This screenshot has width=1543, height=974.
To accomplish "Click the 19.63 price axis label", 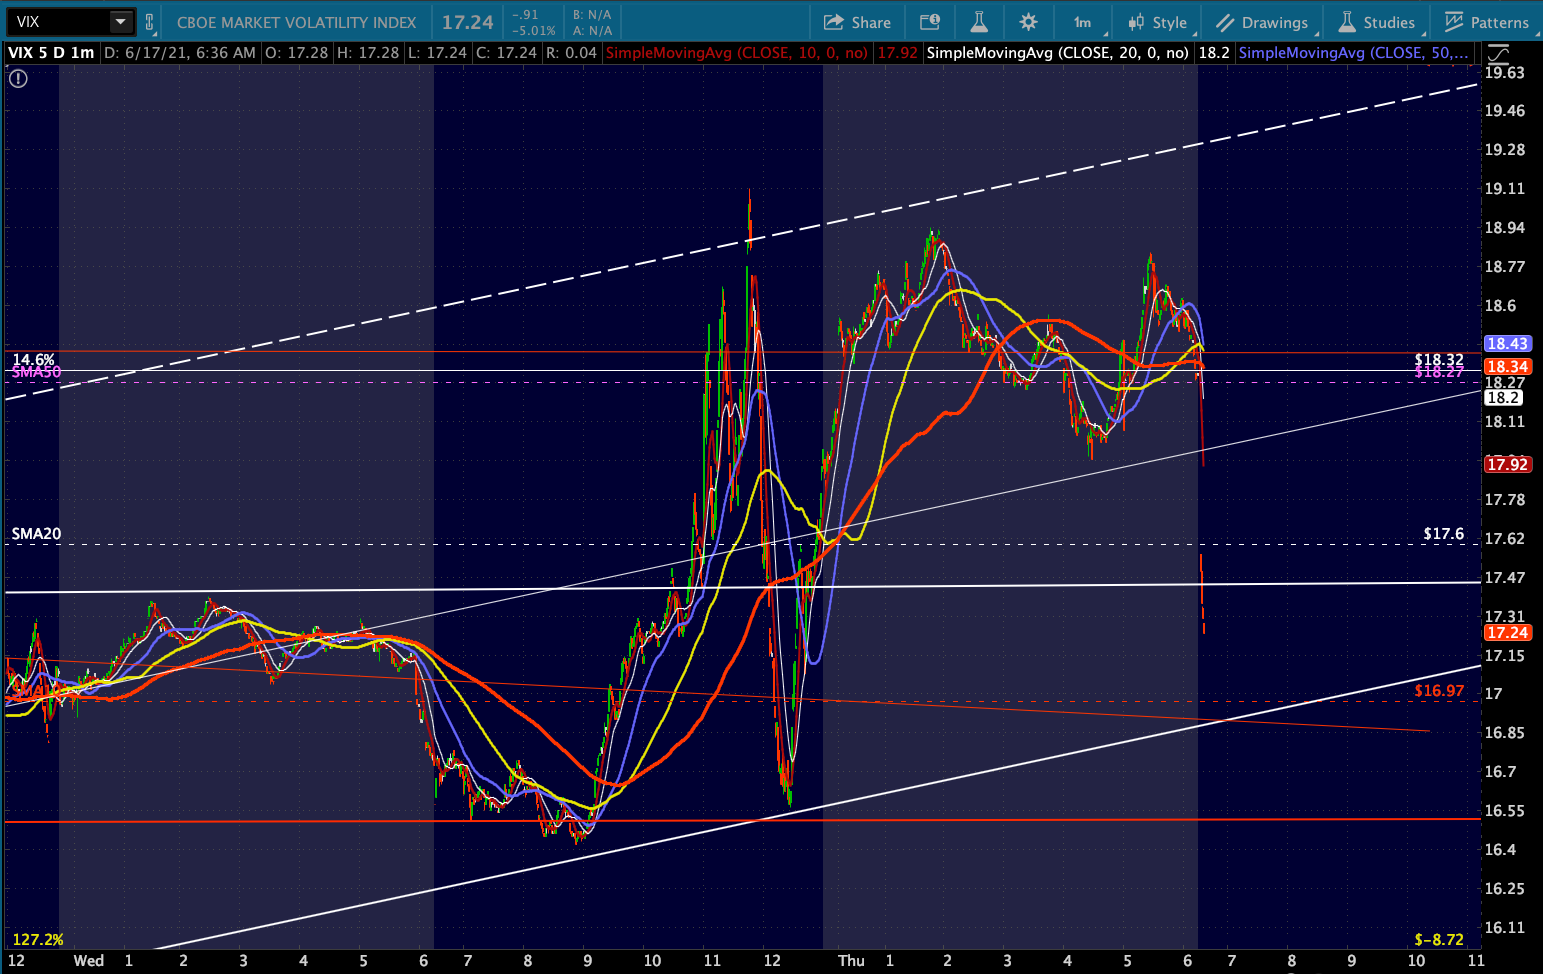I will click(1504, 72).
